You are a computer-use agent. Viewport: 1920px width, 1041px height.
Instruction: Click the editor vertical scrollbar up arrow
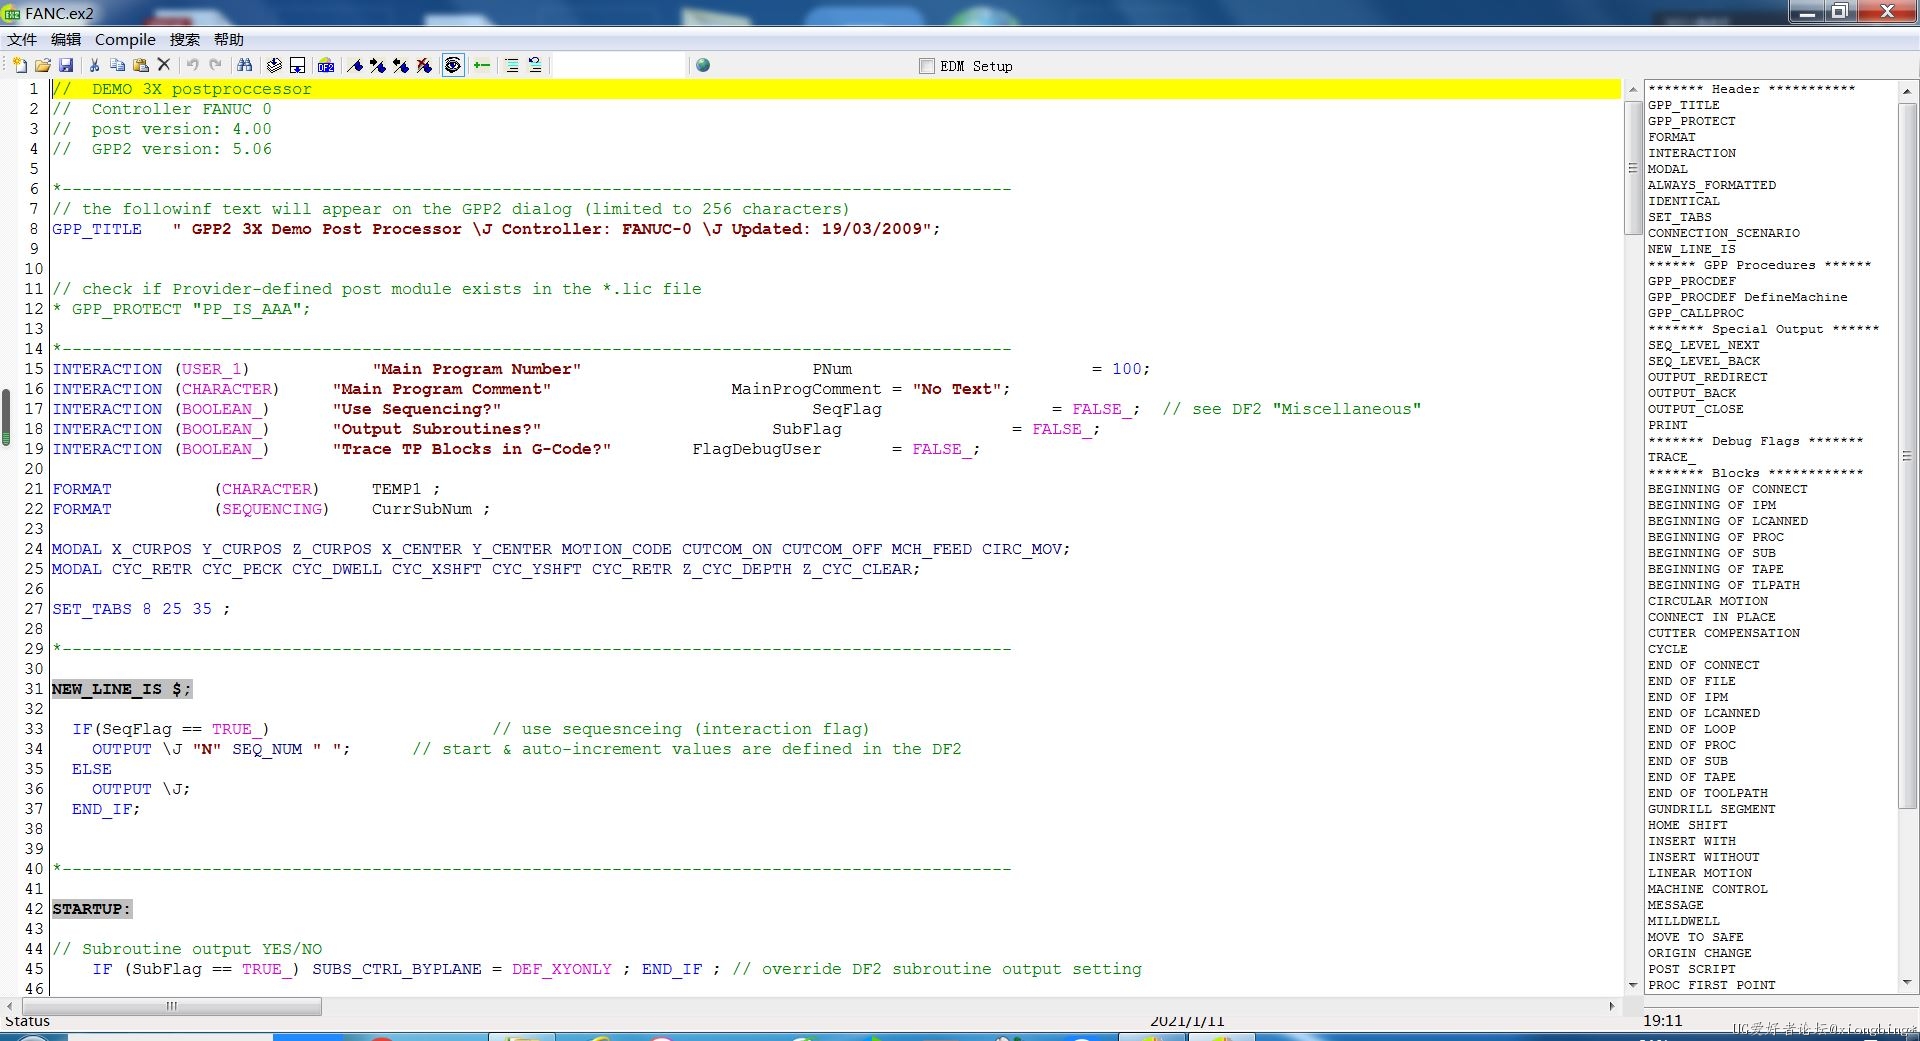[1633, 91]
